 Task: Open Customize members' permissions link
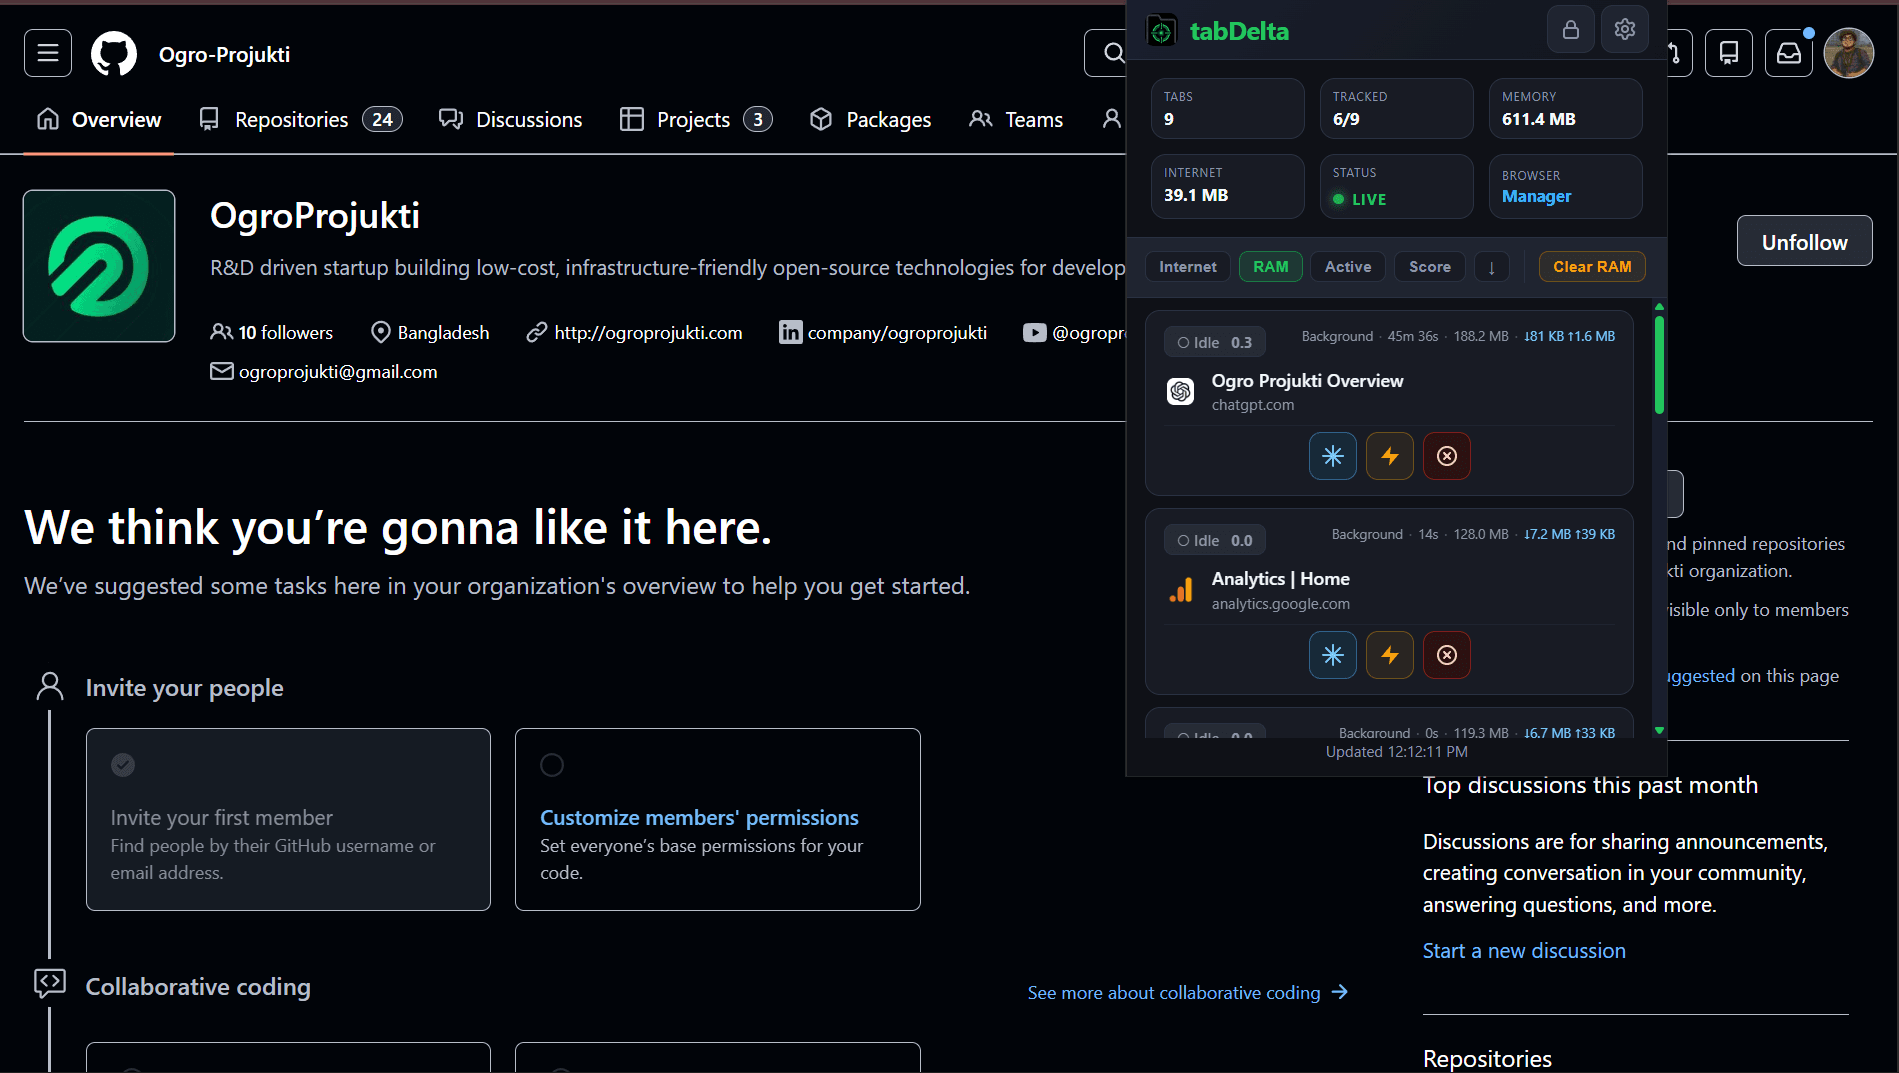pos(699,817)
